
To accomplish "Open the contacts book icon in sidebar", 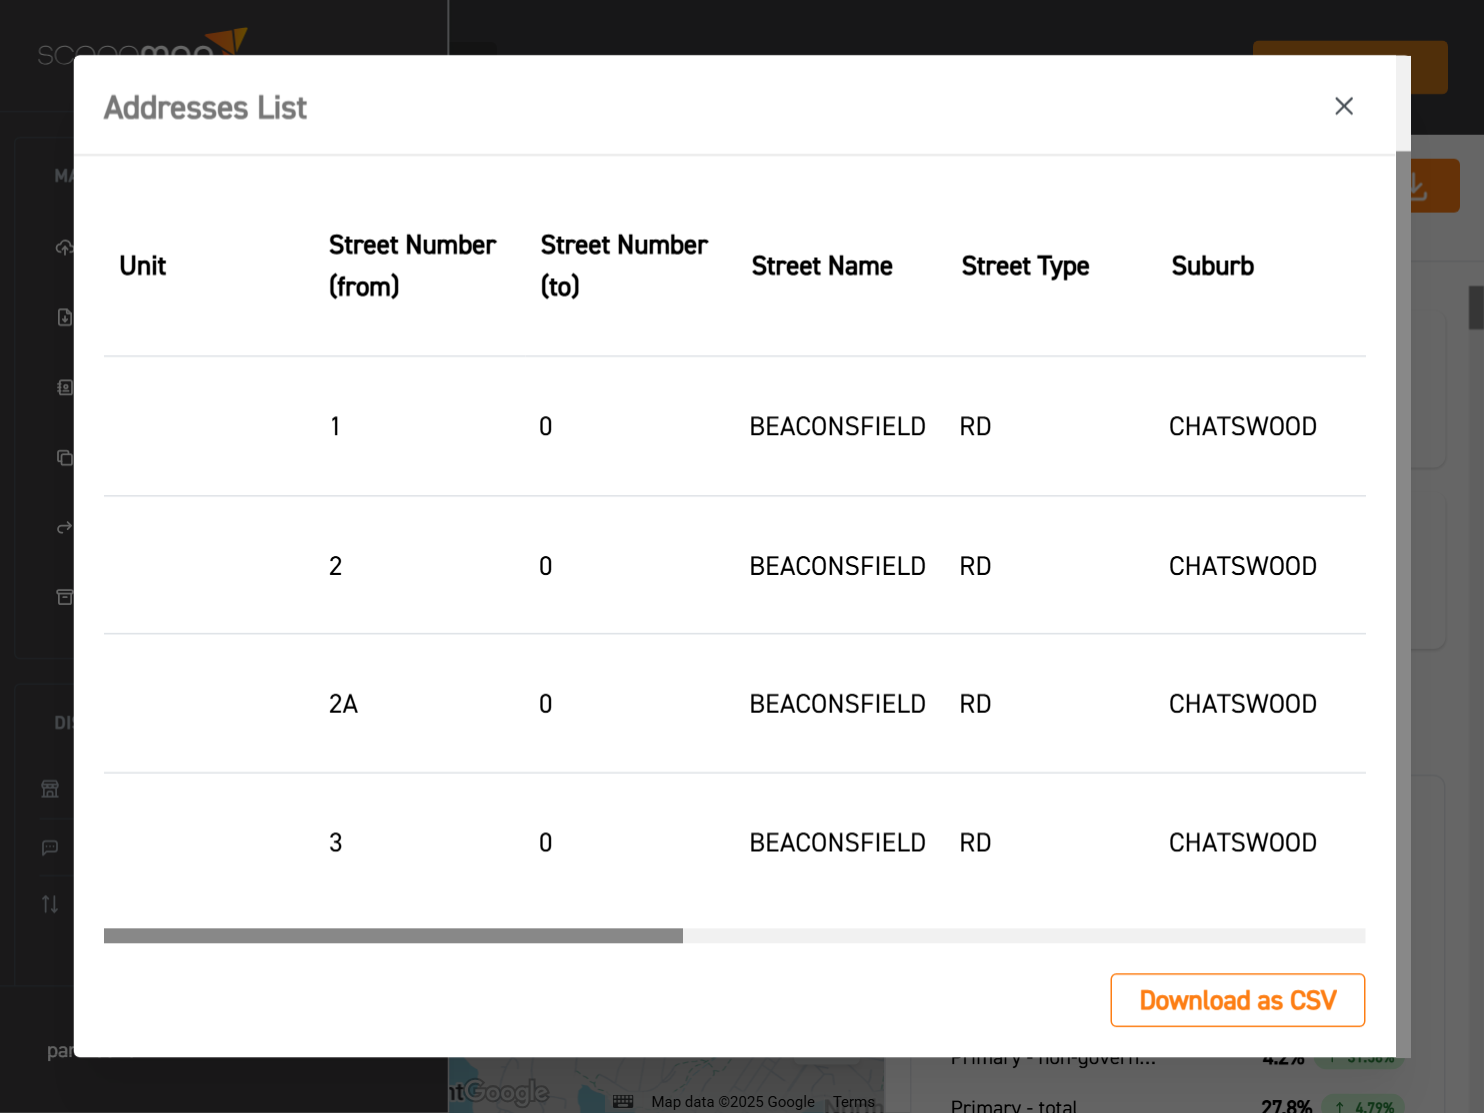I will 64,387.
